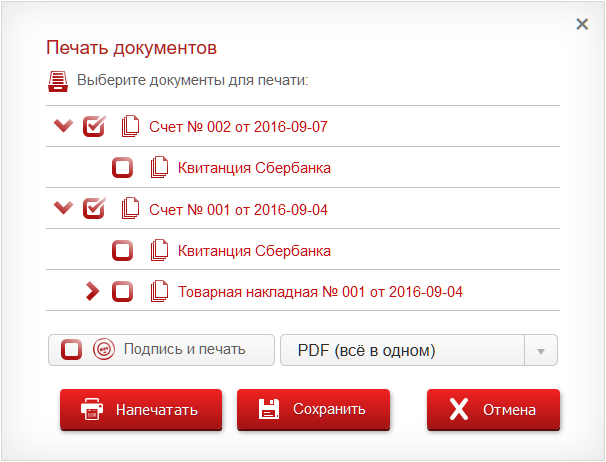Check the Товарная накладная № 001 checkbox
The image size is (606, 462).
123,291
